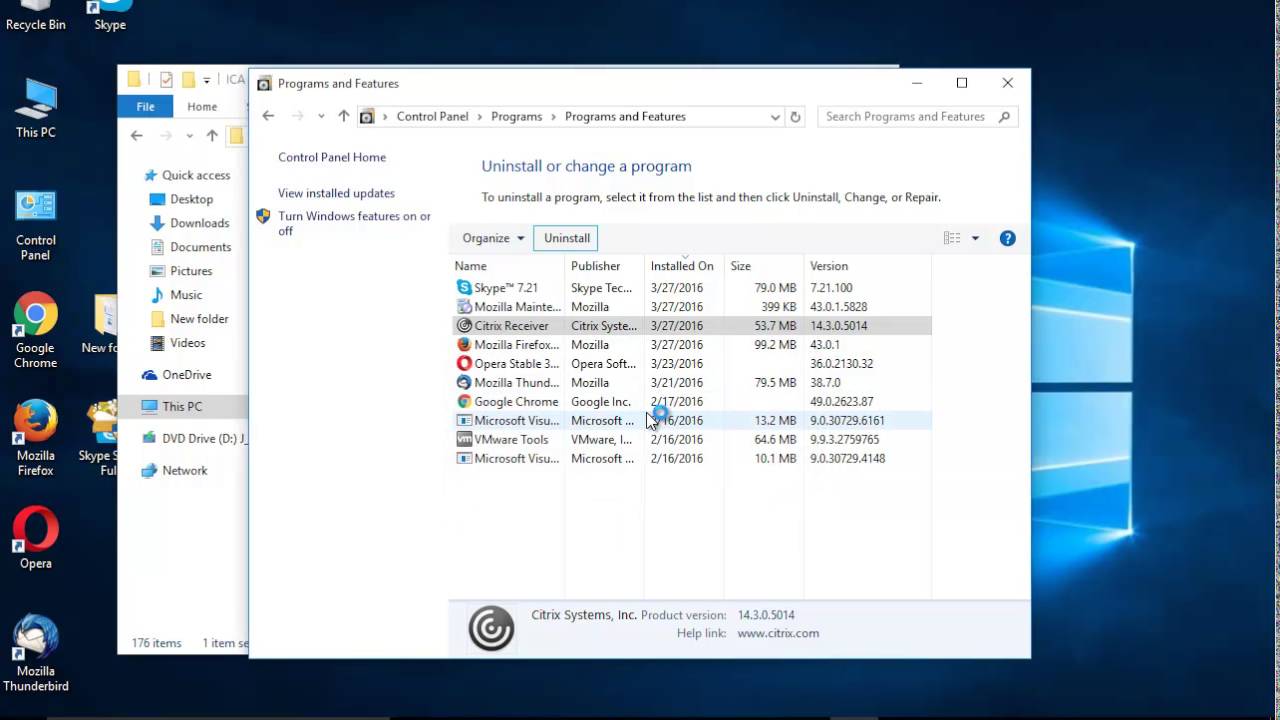Viewport: 1280px width, 720px height.
Task: Select Desktop in File Explorer sidebar
Action: click(x=191, y=199)
